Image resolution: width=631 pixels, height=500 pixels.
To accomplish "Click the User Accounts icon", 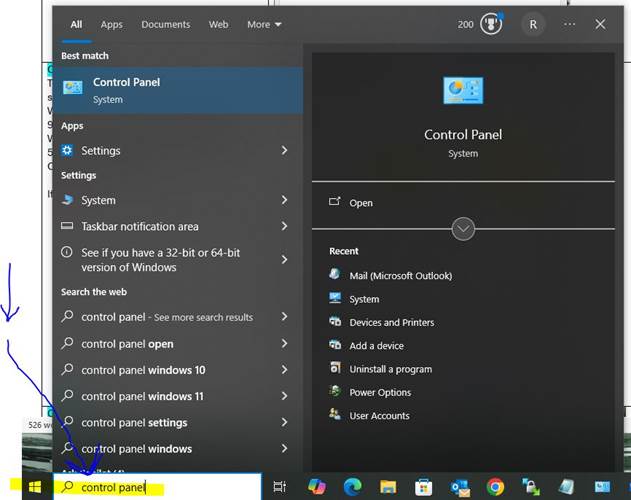I will click(334, 414).
